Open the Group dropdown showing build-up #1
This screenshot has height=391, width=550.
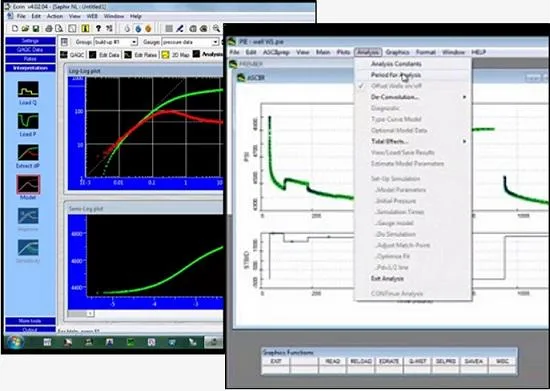(x=134, y=42)
